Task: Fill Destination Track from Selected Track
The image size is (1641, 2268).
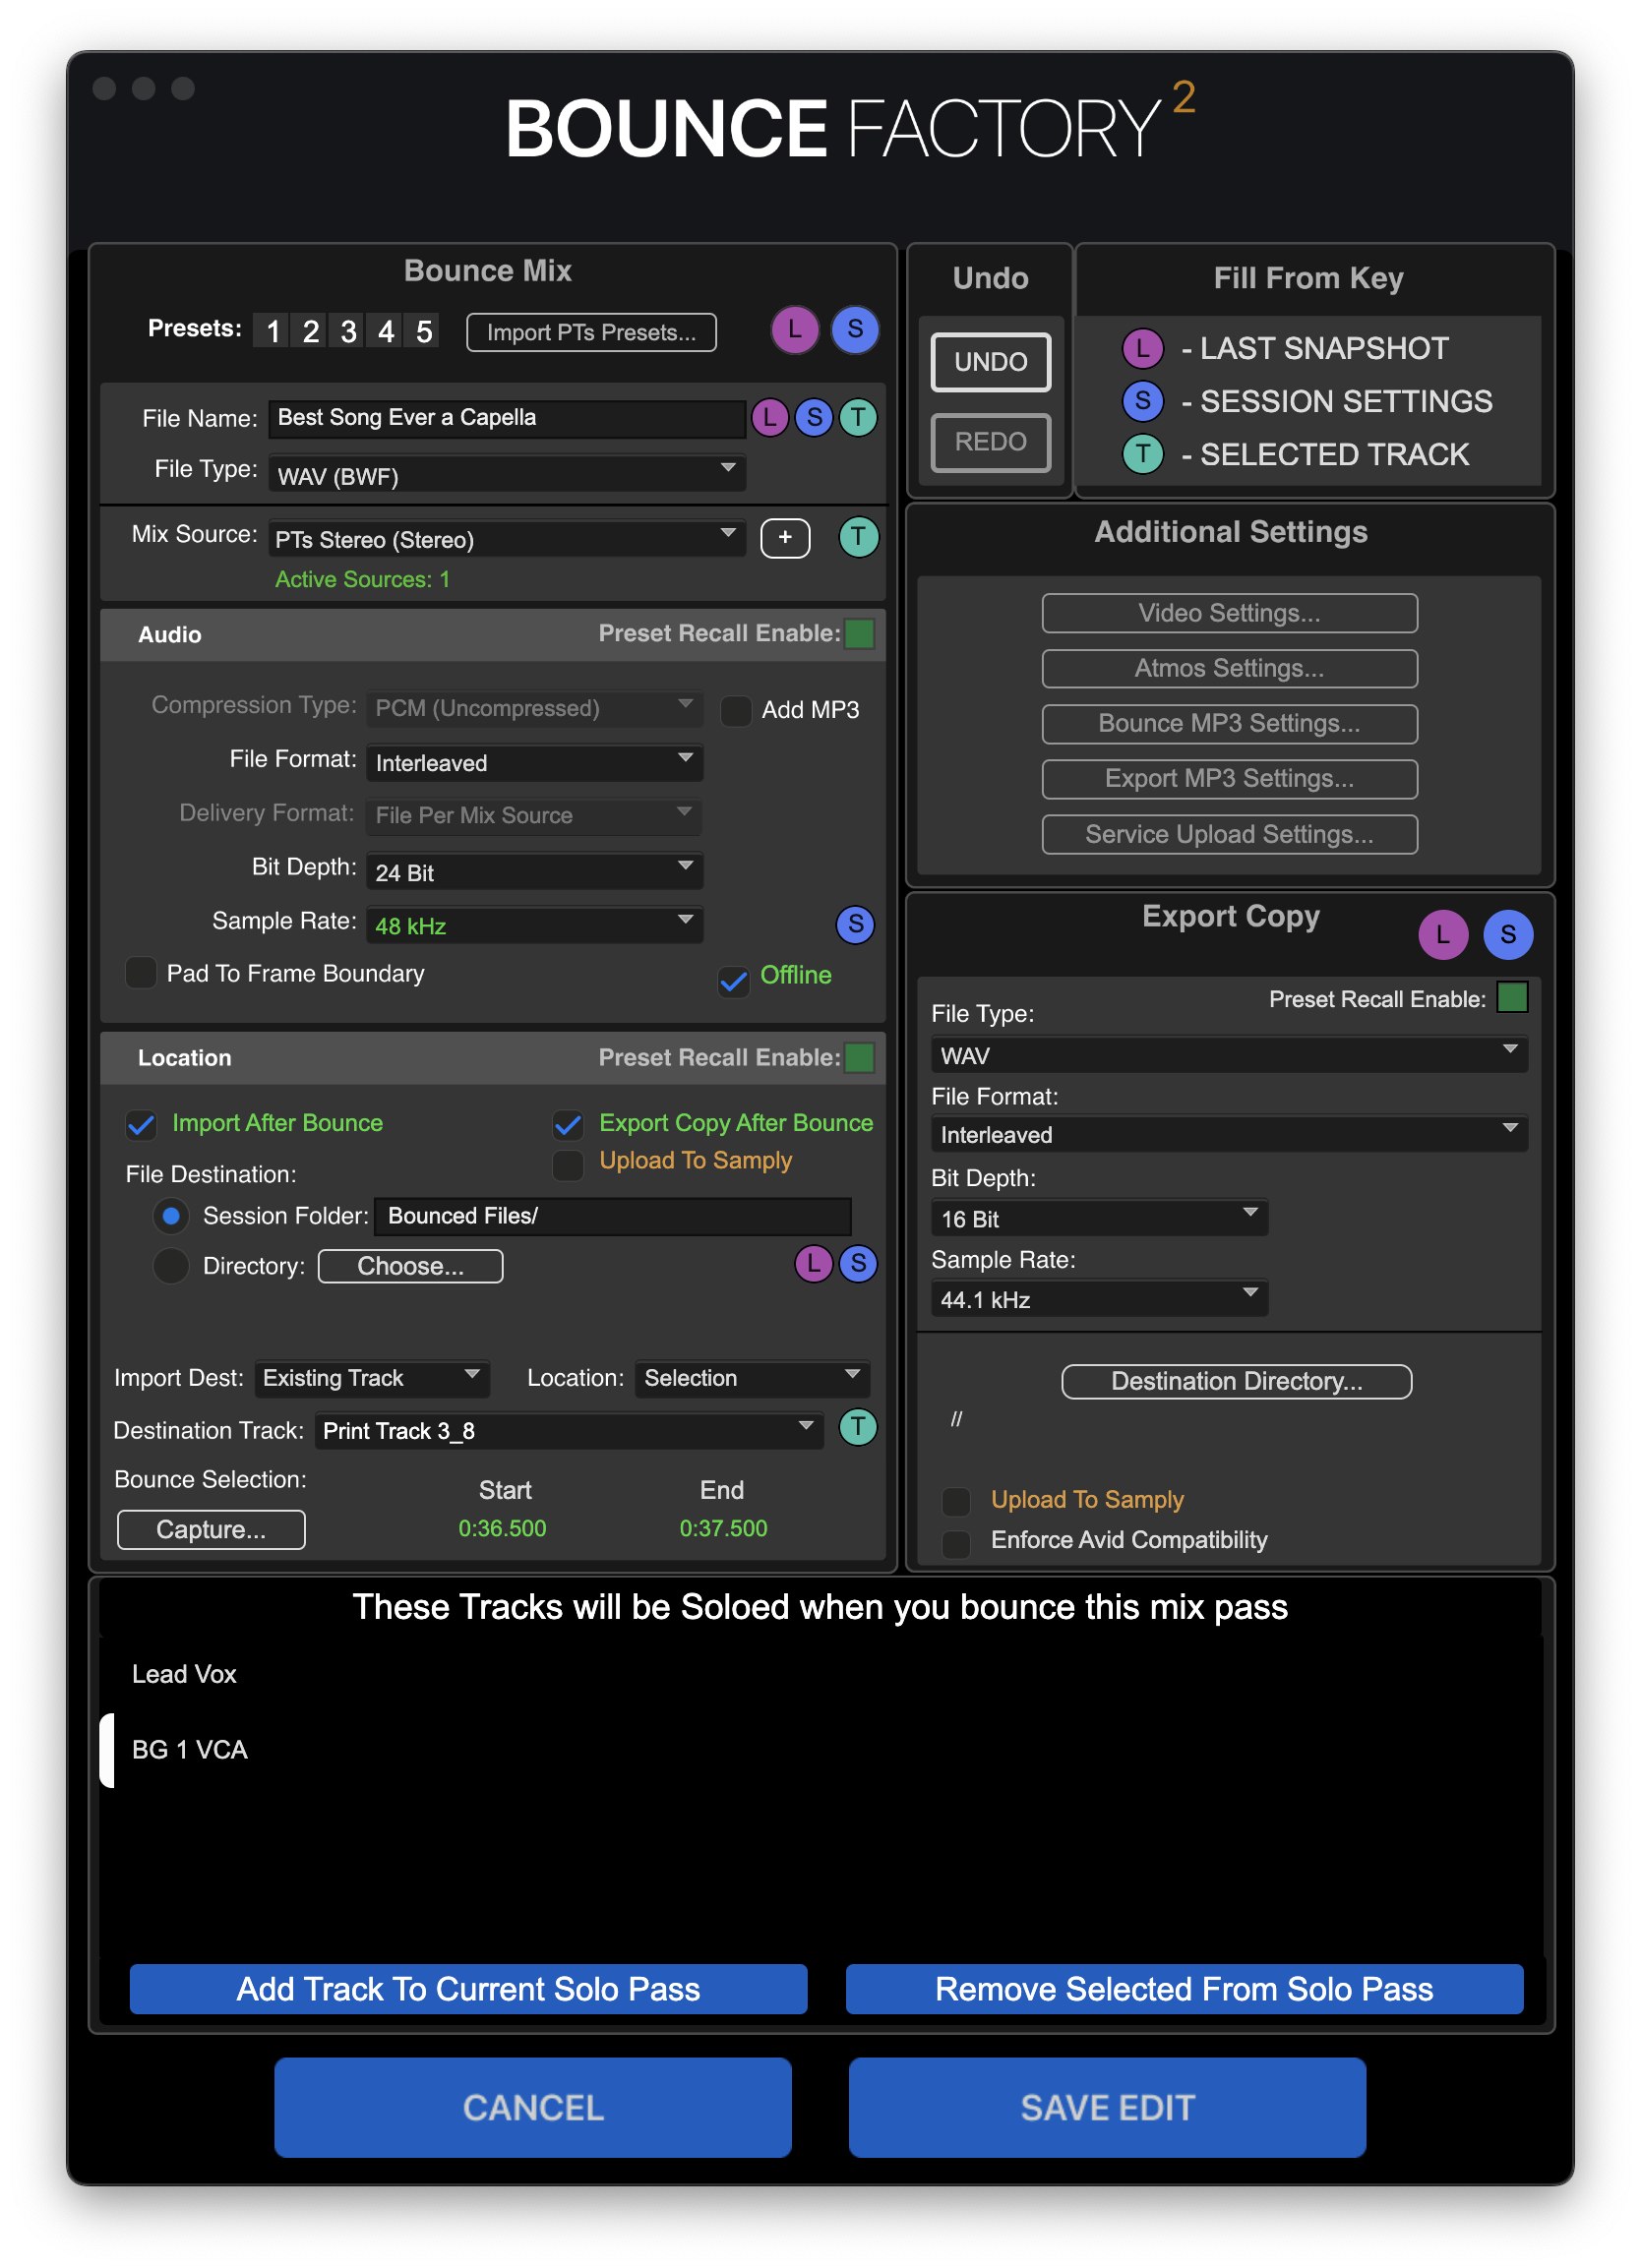Action: click(x=857, y=1429)
